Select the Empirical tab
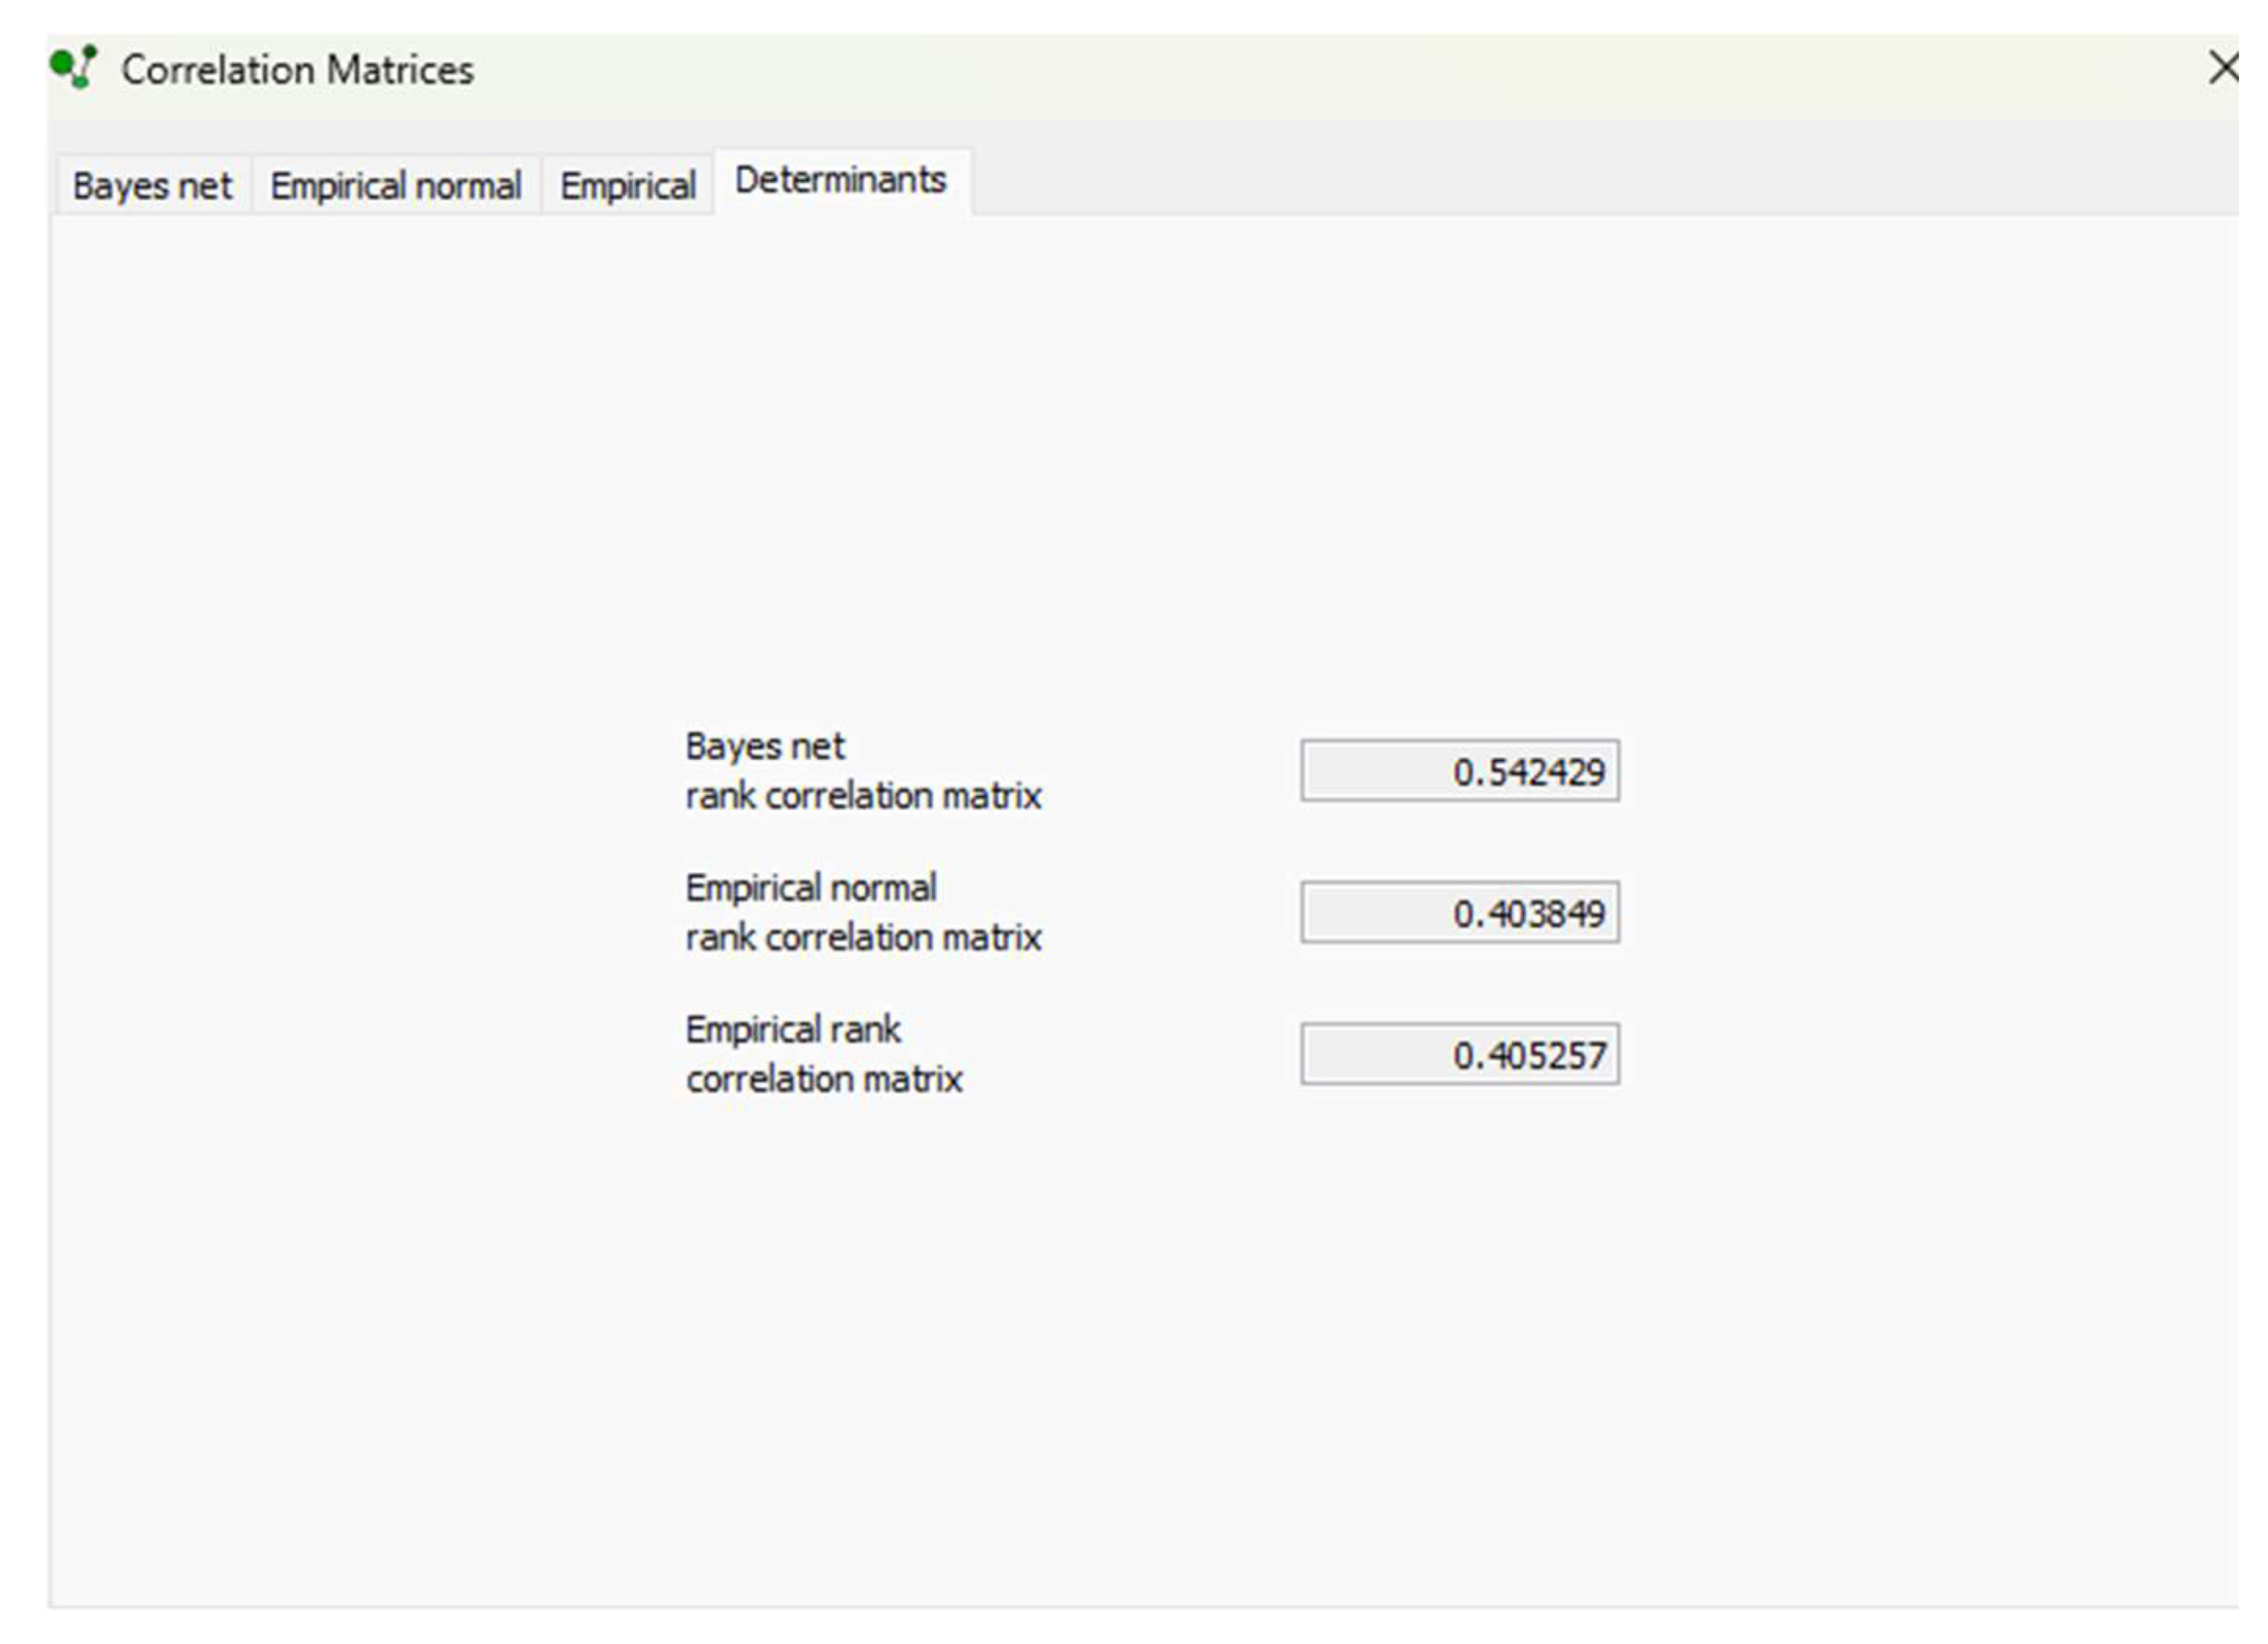This screenshot has width=2268, height=1644. (629, 183)
